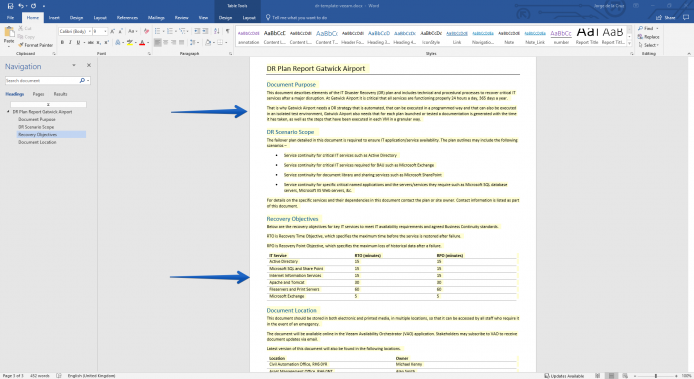The width and height of the screenshot is (694, 379).
Task: Justify the paragraph text
Action: (181, 43)
